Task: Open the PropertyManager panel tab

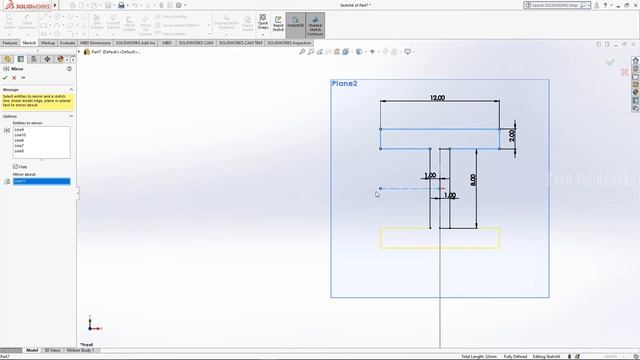Action: click(x=20, y=59)
